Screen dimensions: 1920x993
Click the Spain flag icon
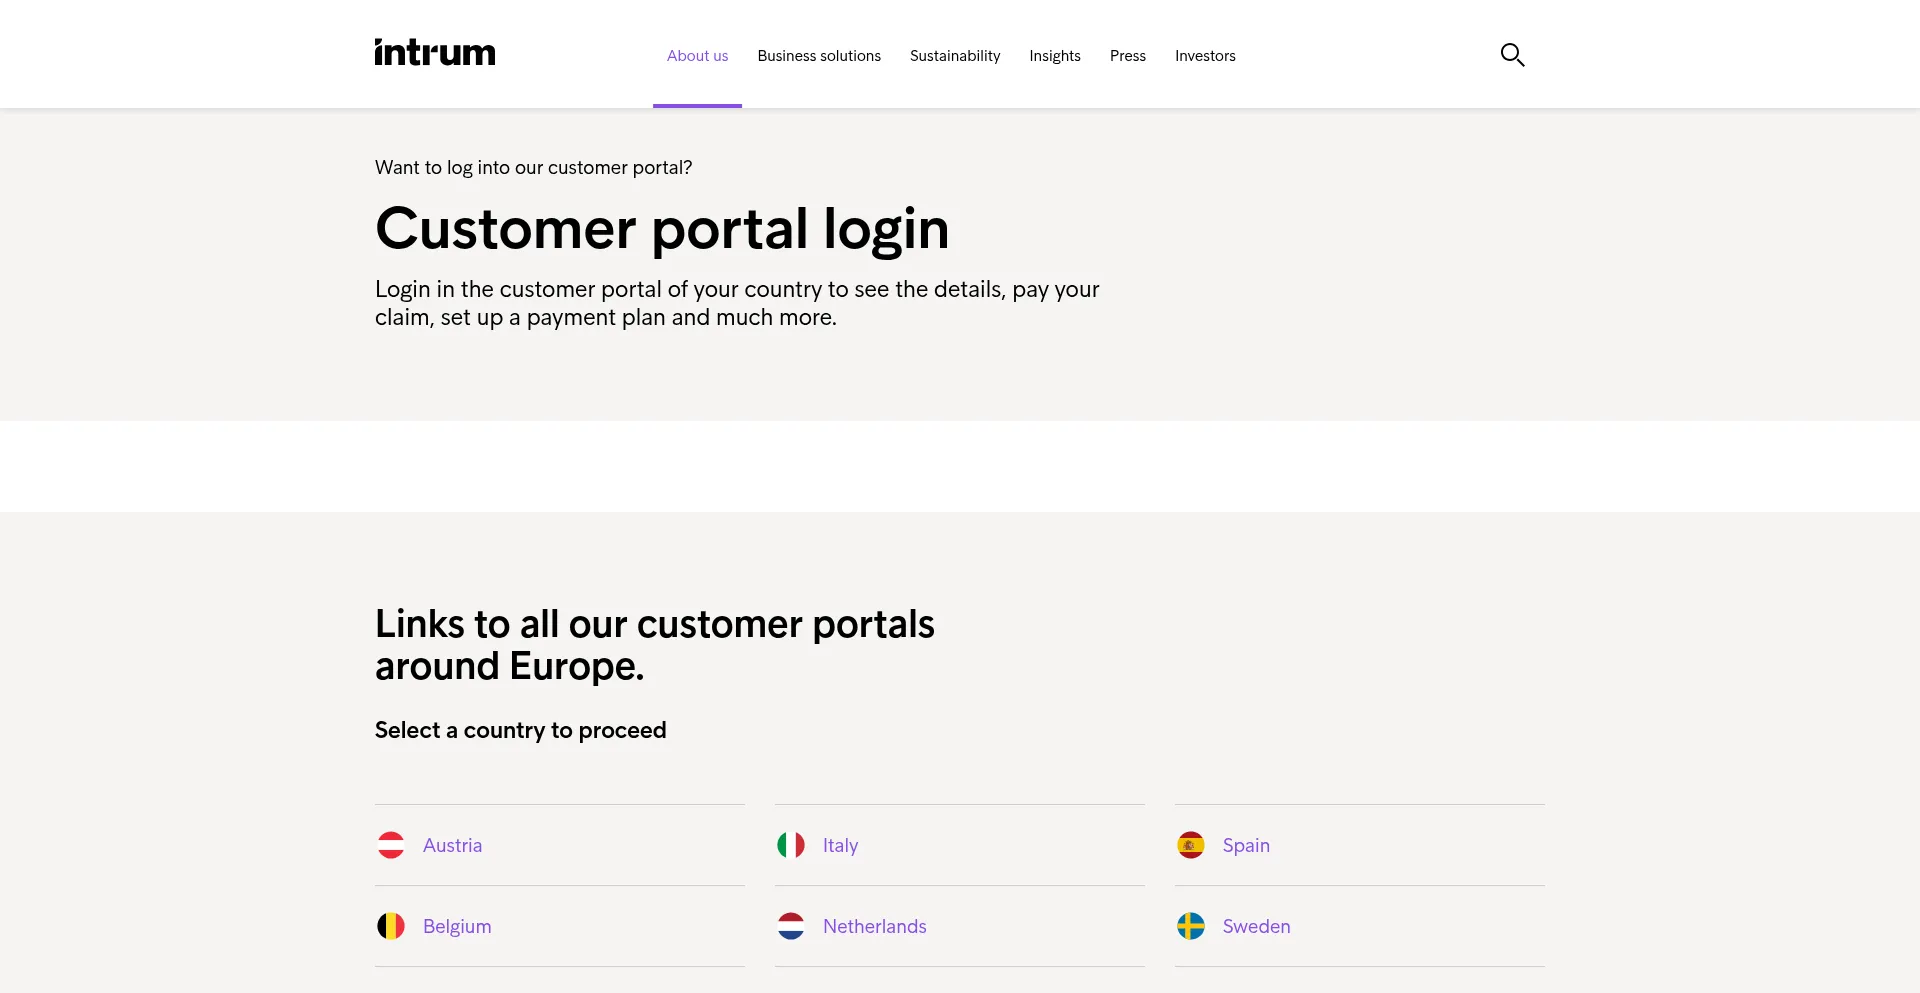point(1191,845)
